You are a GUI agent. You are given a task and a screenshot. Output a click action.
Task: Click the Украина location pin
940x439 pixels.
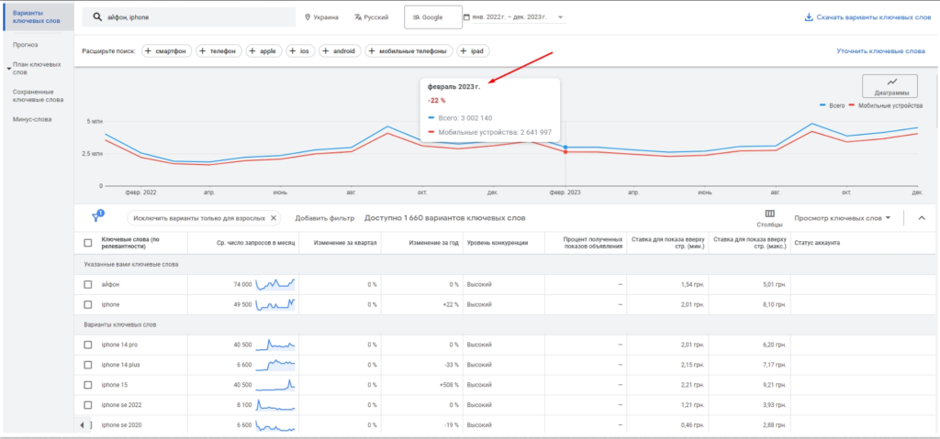click(307, 17)
